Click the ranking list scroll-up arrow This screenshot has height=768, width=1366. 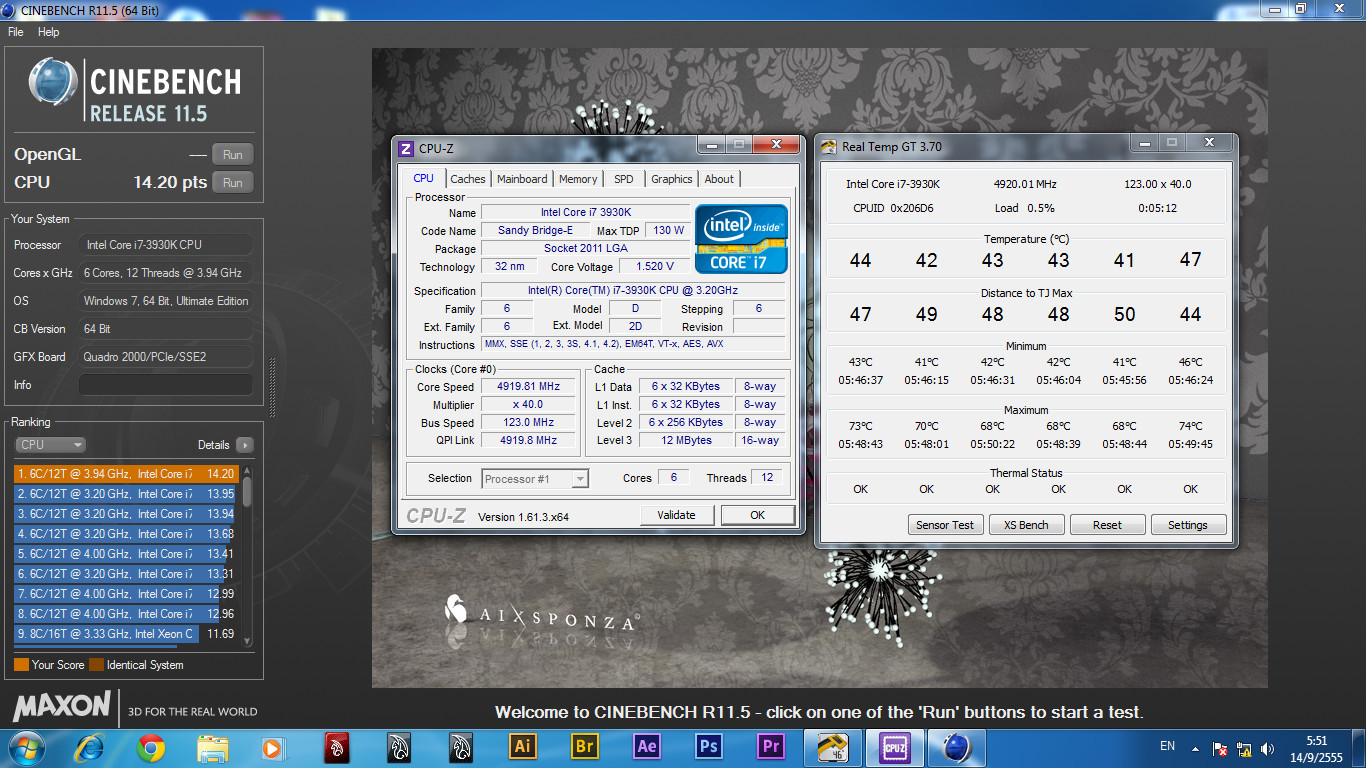tap(247, 471)
